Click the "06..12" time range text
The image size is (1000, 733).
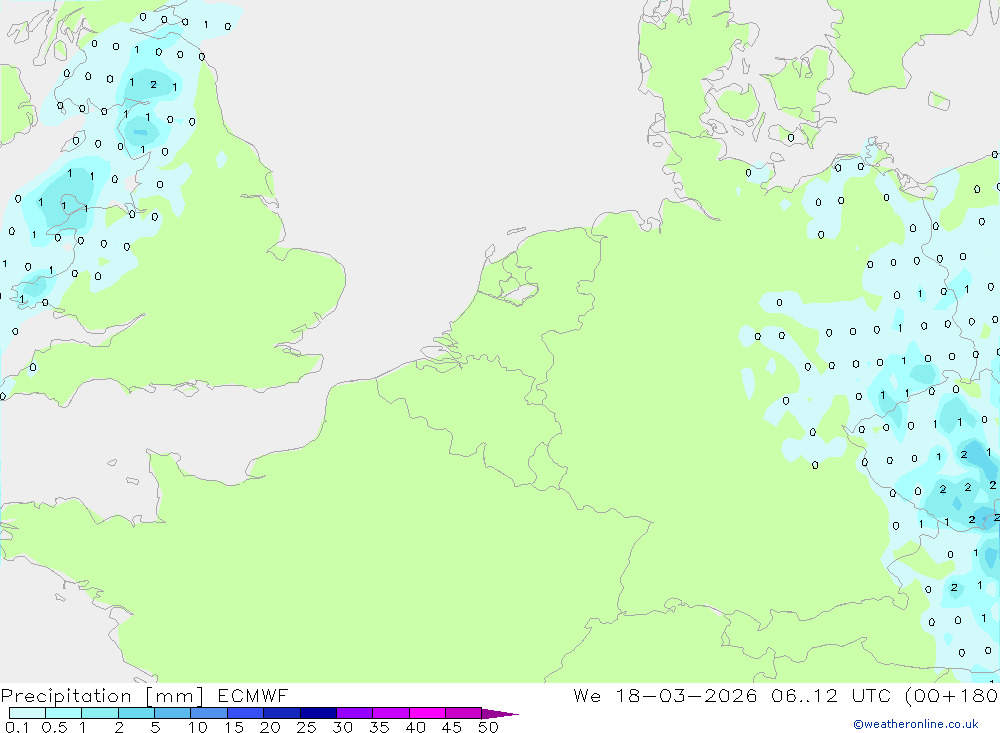point(804,695)
